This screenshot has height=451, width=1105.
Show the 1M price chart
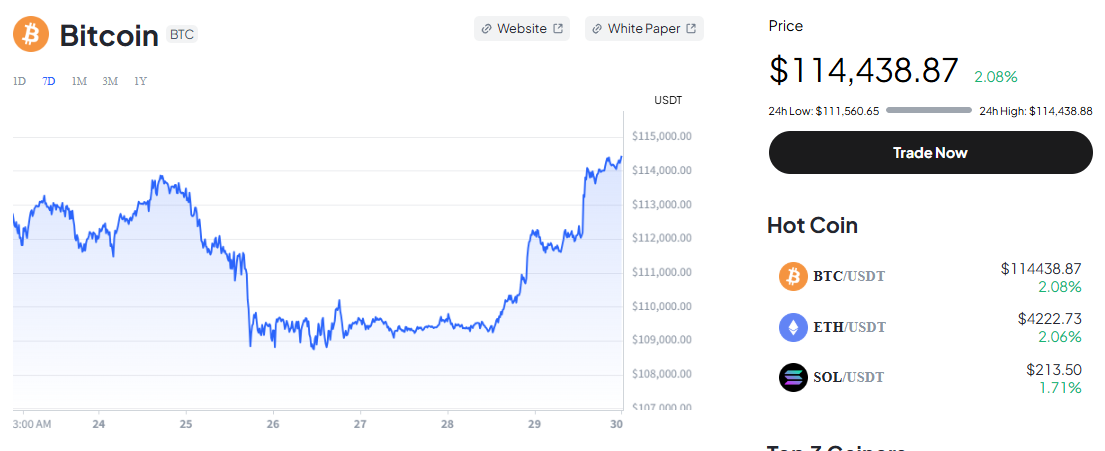[x=79, y=81]
